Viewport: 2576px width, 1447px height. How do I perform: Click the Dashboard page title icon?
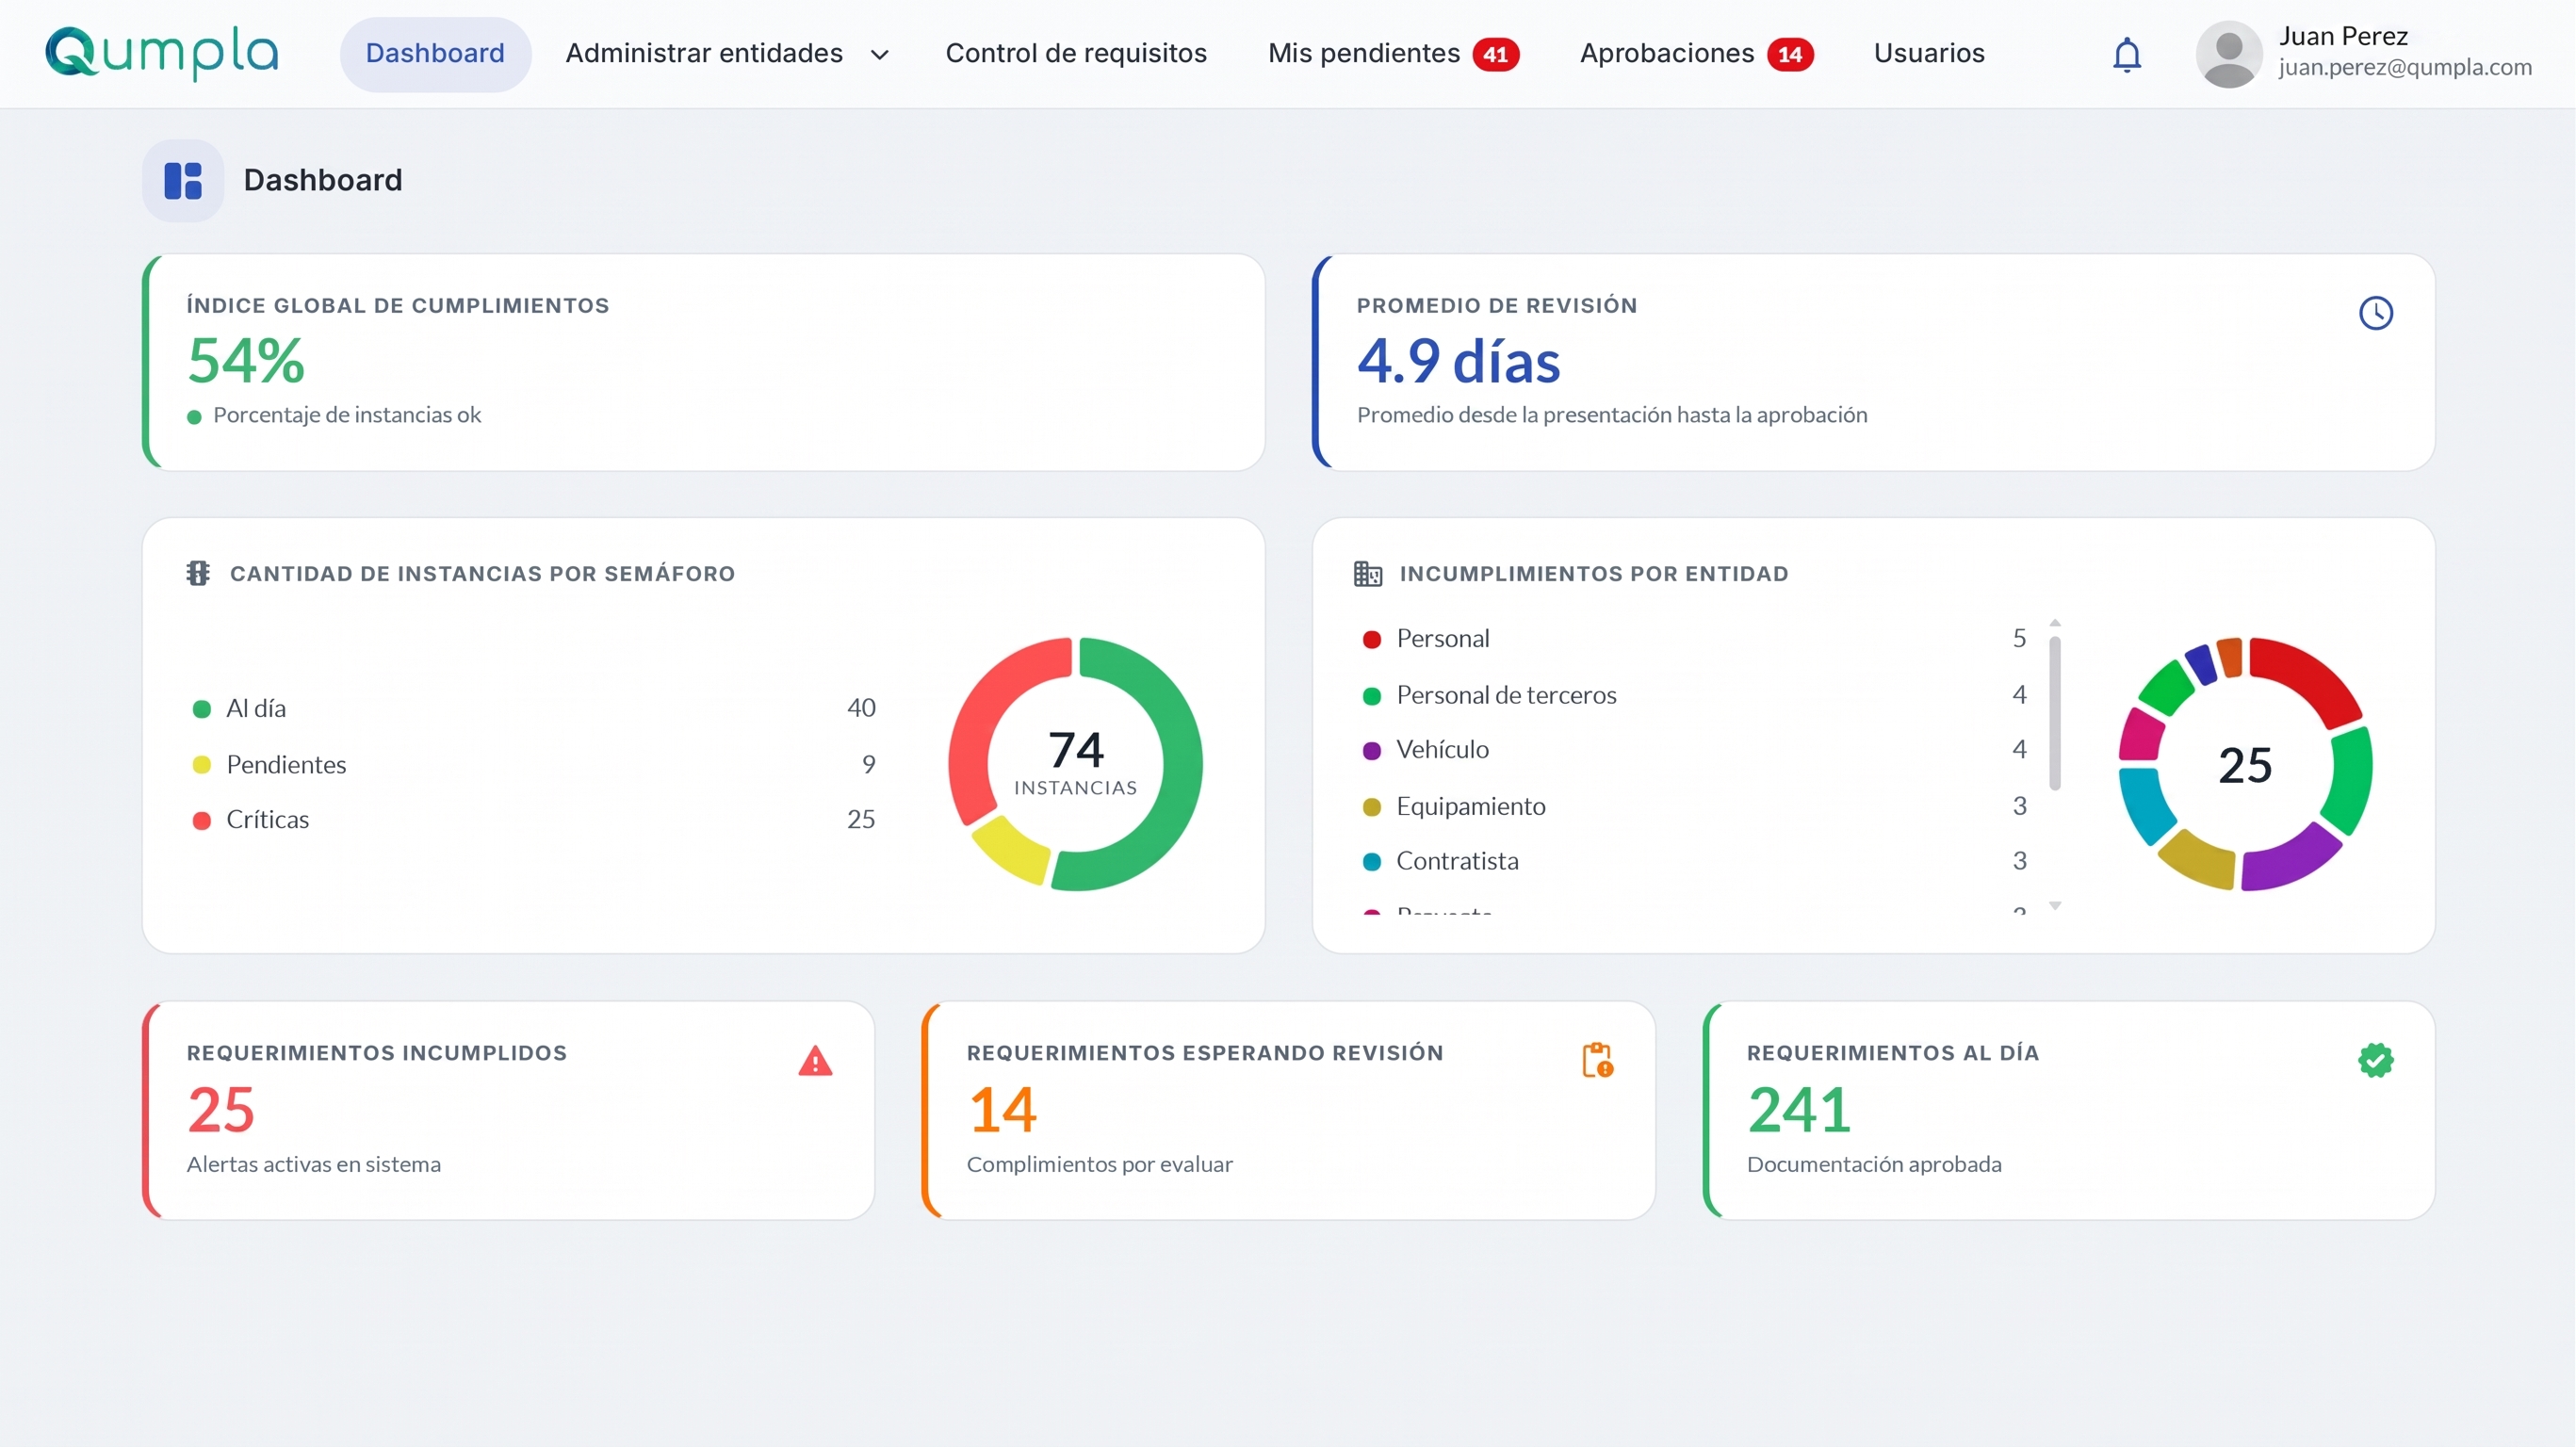[183, 181]
